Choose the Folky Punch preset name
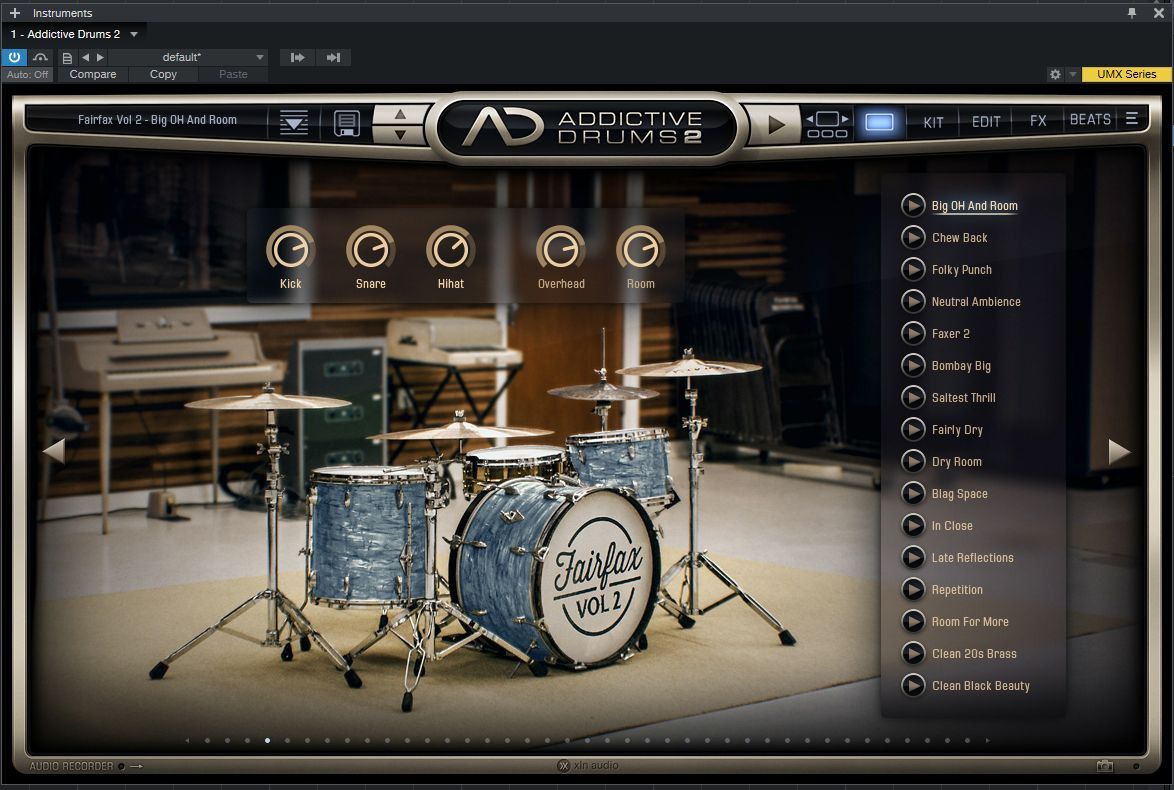Screen dimensions: 1174x790 (x=961, y=270)
